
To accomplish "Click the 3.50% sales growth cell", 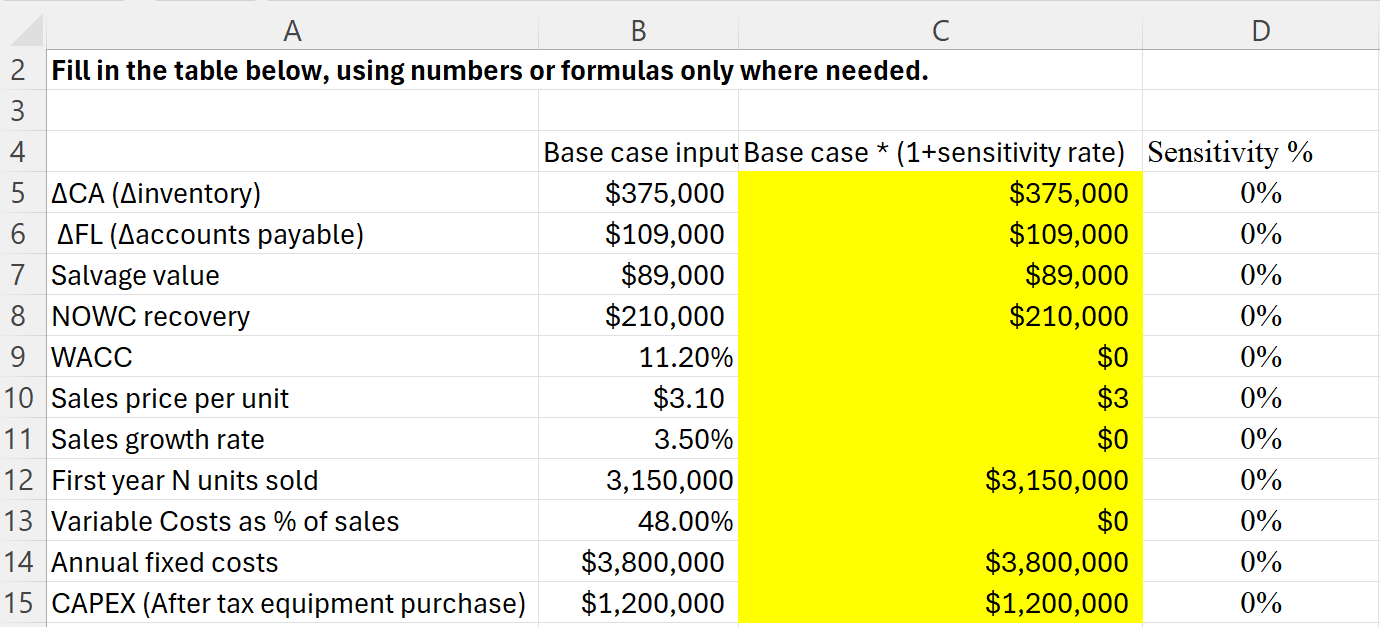I will click(x=638, y=439).
